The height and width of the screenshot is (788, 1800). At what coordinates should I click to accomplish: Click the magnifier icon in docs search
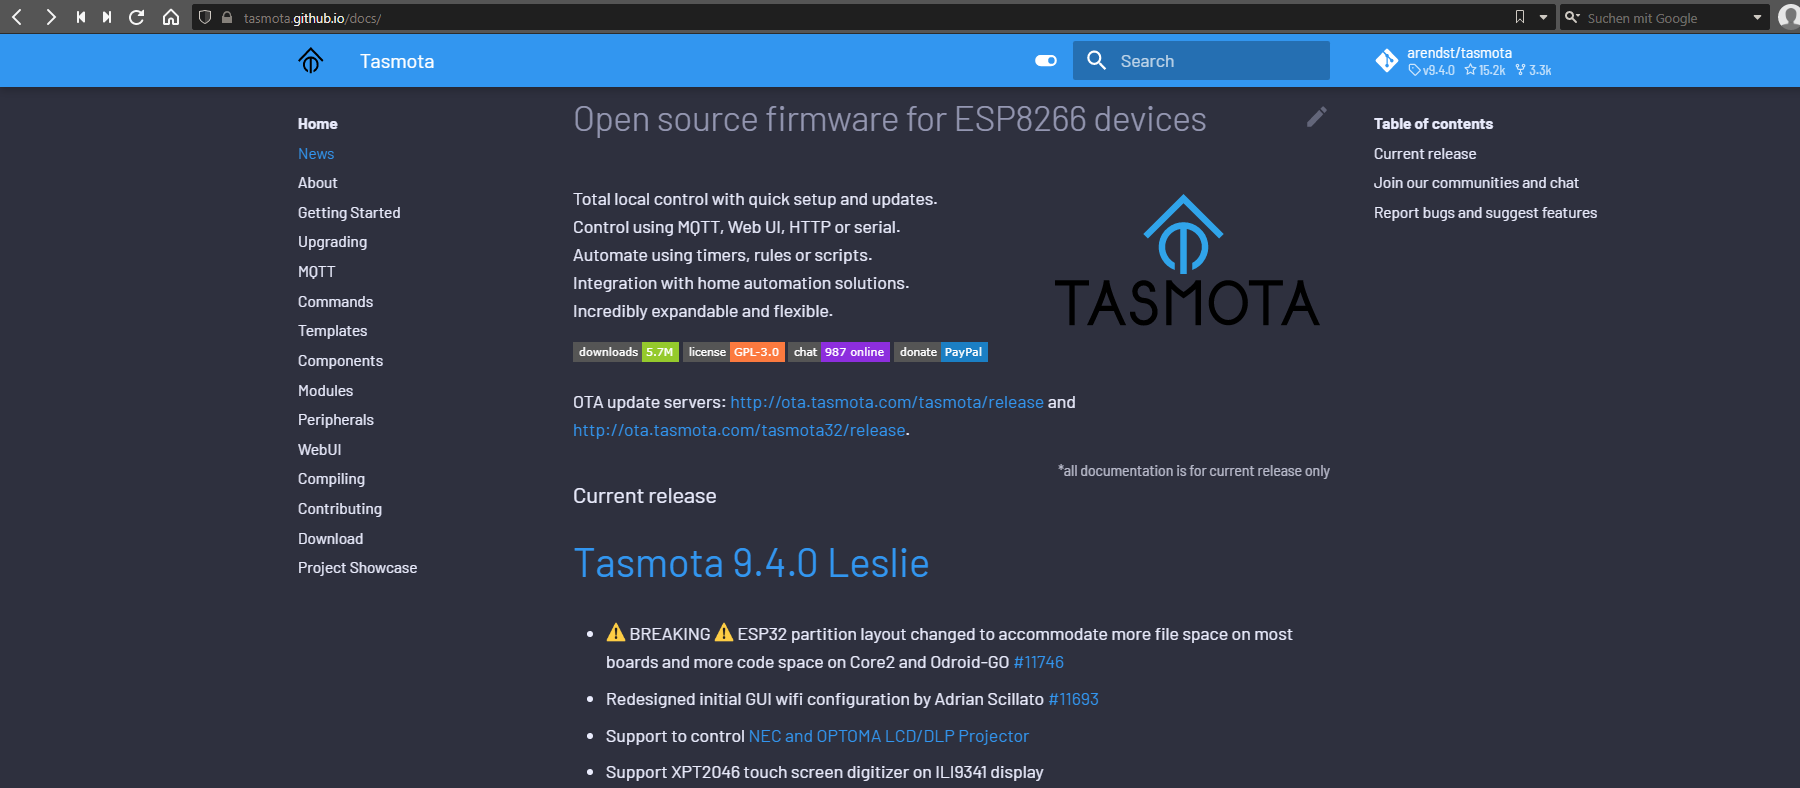1096,60
